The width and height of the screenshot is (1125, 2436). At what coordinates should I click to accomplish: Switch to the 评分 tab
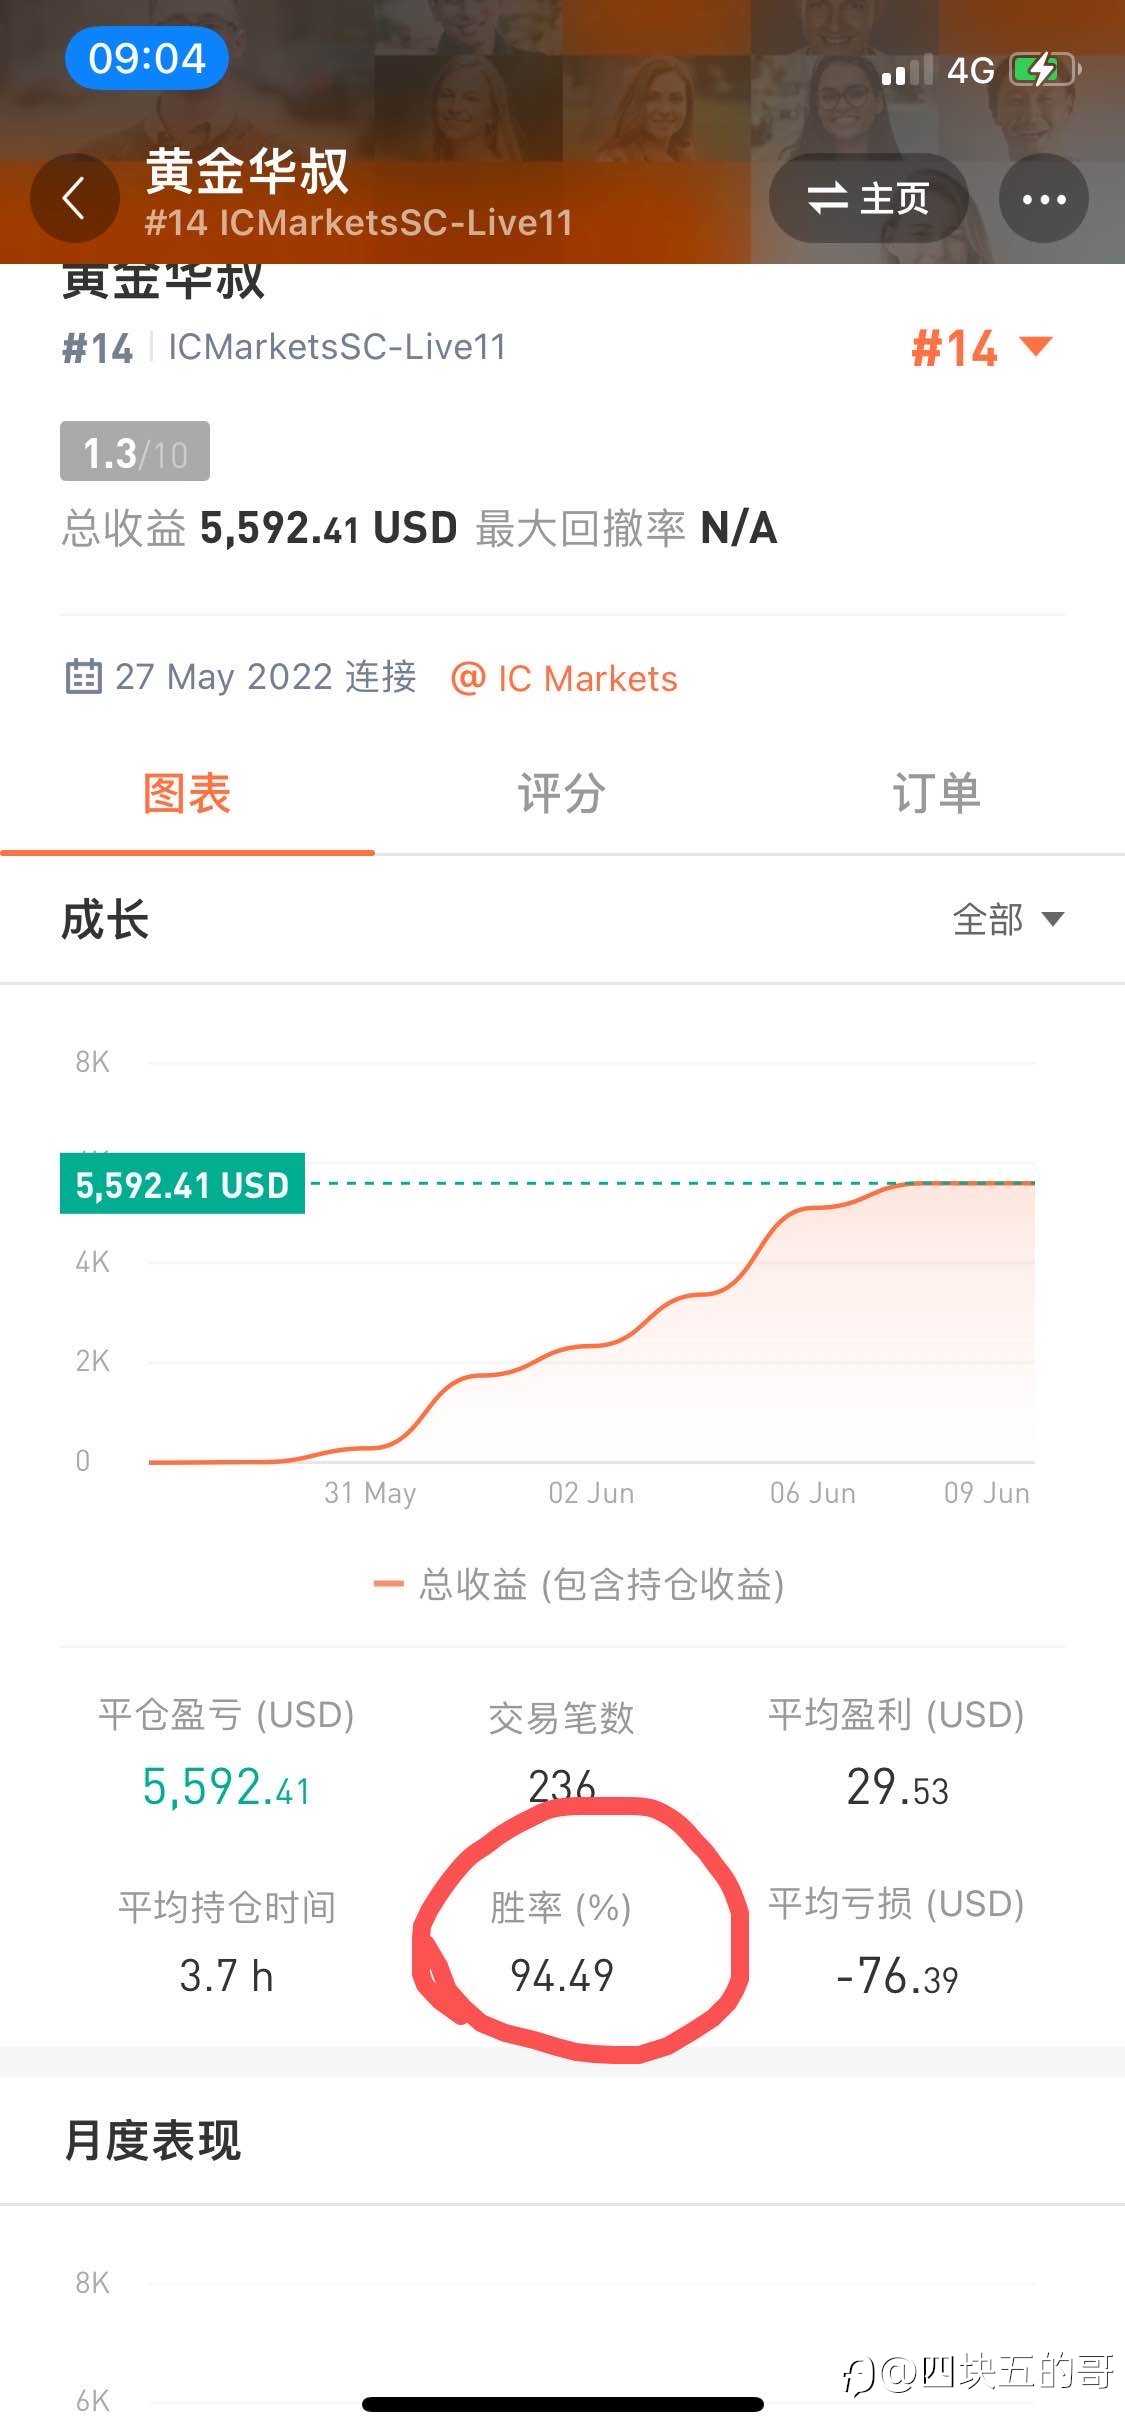[x=562, y=794]
